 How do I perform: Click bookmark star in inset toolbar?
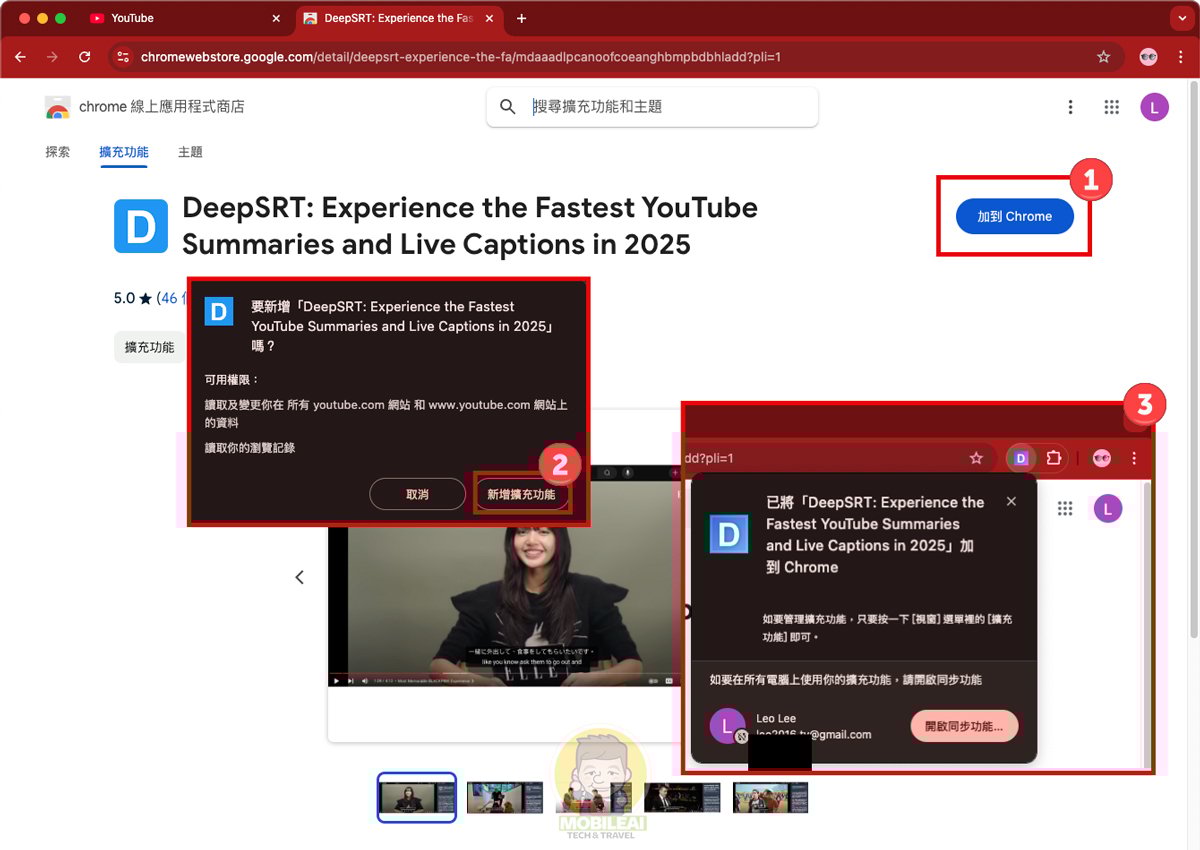click(x=976, y=458)
